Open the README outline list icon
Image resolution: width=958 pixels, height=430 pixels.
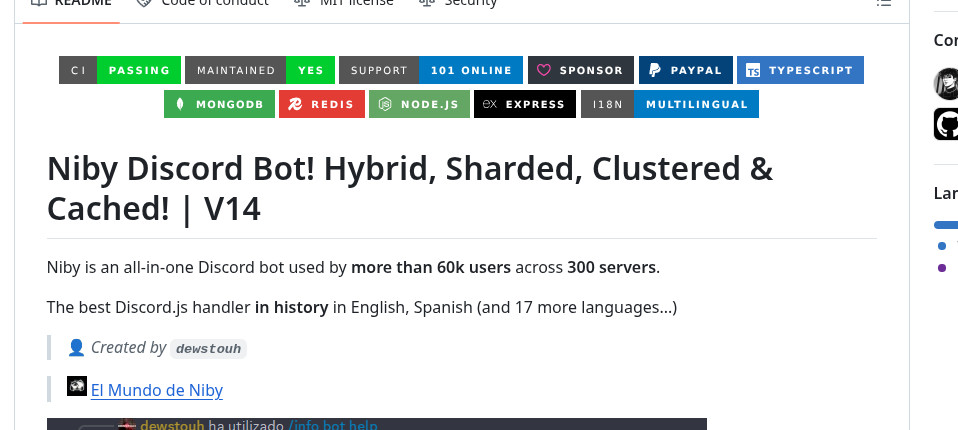[x=883, y=3]
